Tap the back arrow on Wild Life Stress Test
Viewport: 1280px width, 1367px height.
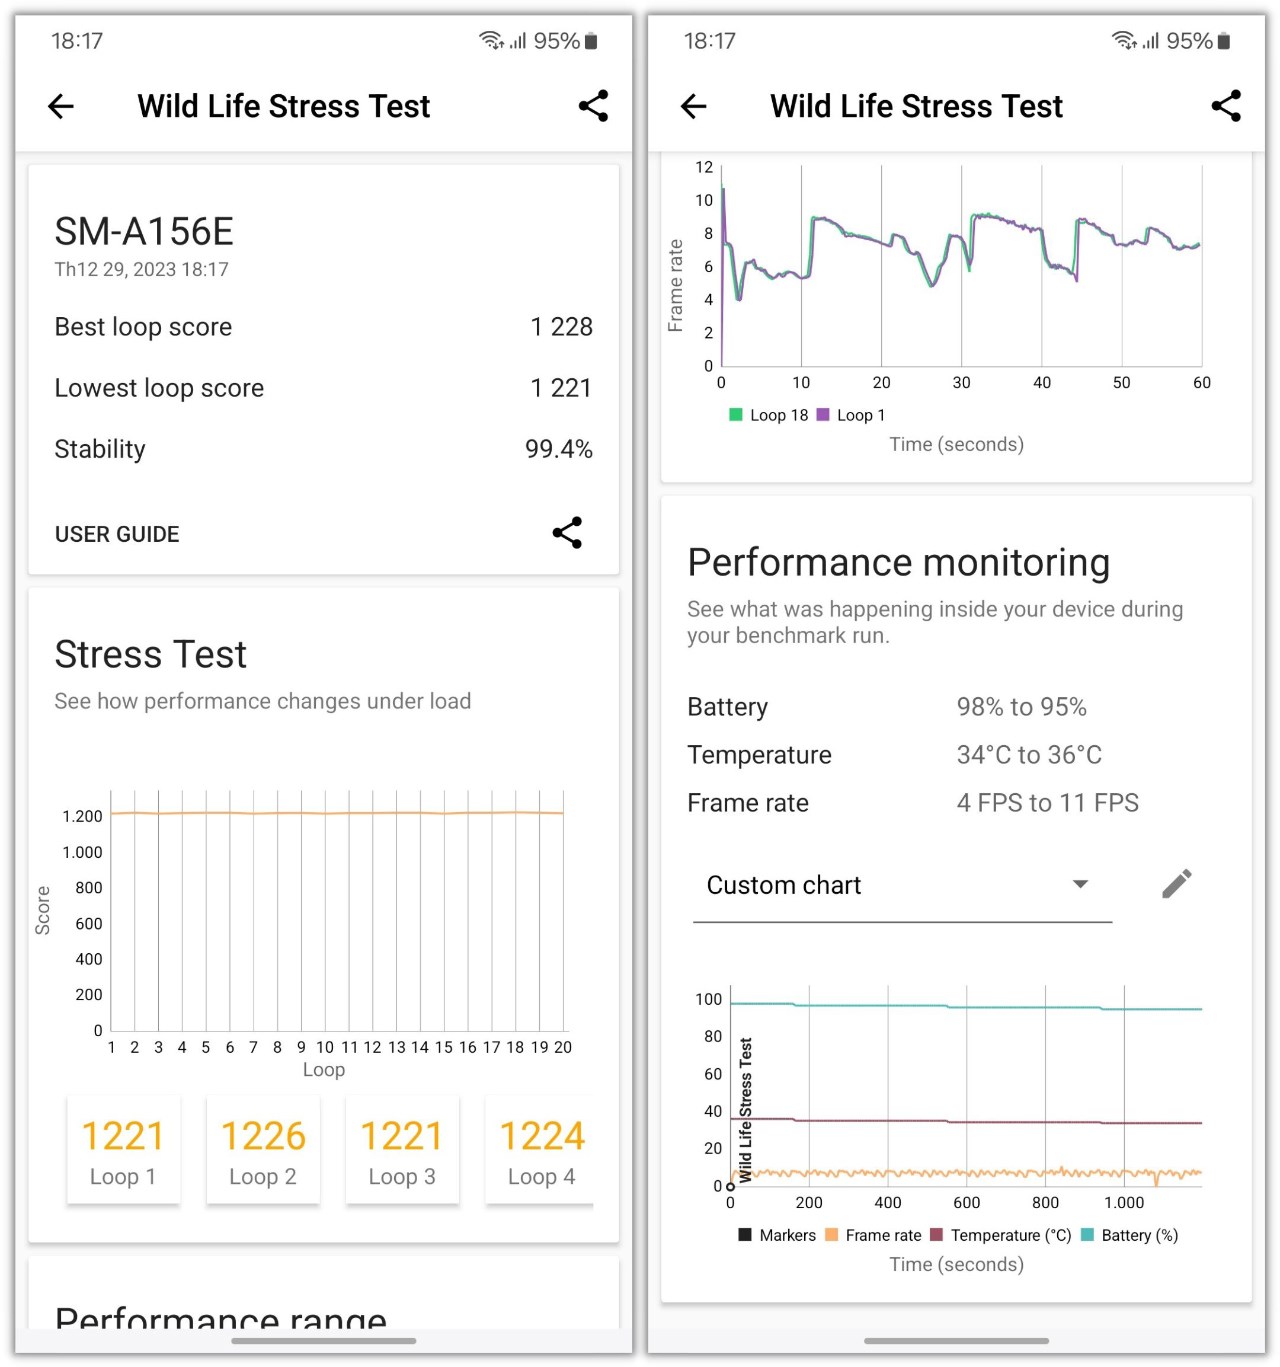(60, 106)
